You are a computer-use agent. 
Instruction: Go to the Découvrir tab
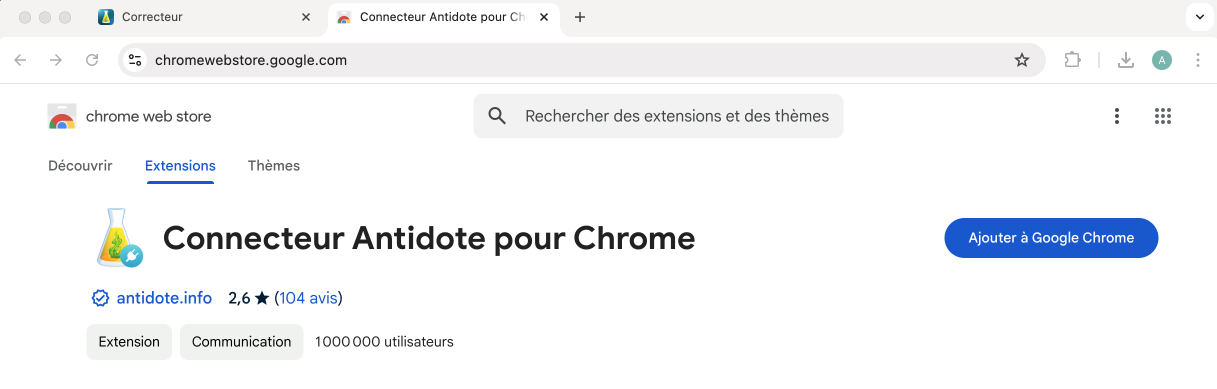tap(80, 166)
